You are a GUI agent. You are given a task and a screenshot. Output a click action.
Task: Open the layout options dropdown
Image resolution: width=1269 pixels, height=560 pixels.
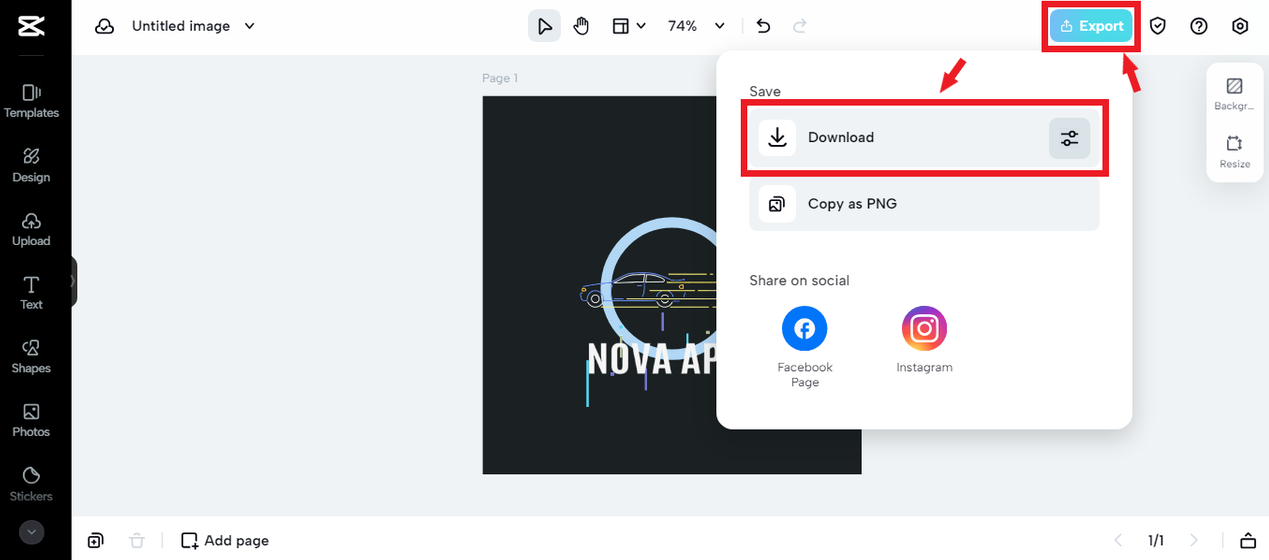click(x=628, y=26)
